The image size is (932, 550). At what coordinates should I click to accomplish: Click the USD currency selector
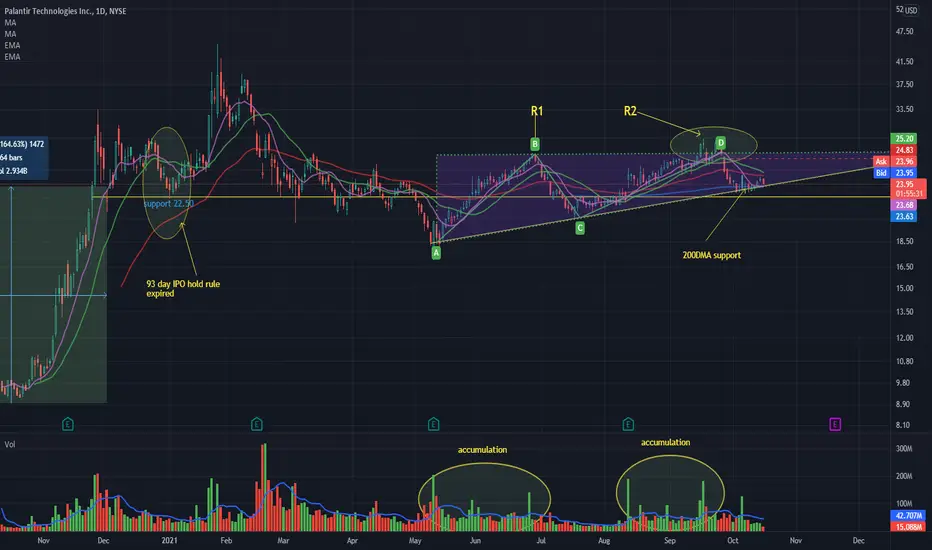(x=911, y=10)
